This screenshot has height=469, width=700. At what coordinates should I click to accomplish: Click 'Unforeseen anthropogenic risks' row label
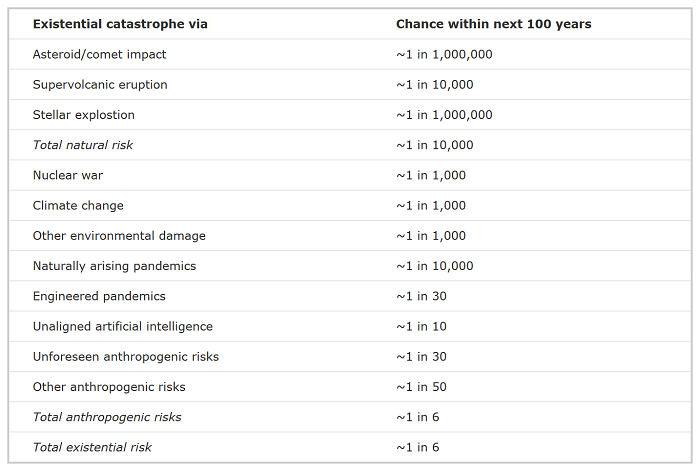pyautogui.click(x=126, y=357)
